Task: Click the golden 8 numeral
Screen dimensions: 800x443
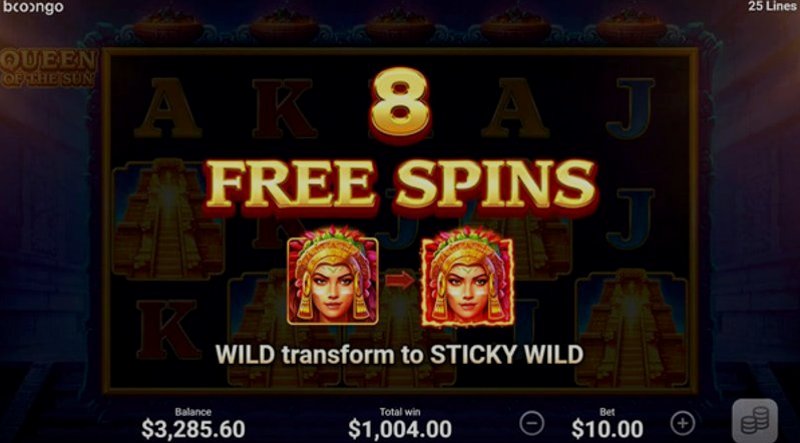Action: tap(400, 105)
